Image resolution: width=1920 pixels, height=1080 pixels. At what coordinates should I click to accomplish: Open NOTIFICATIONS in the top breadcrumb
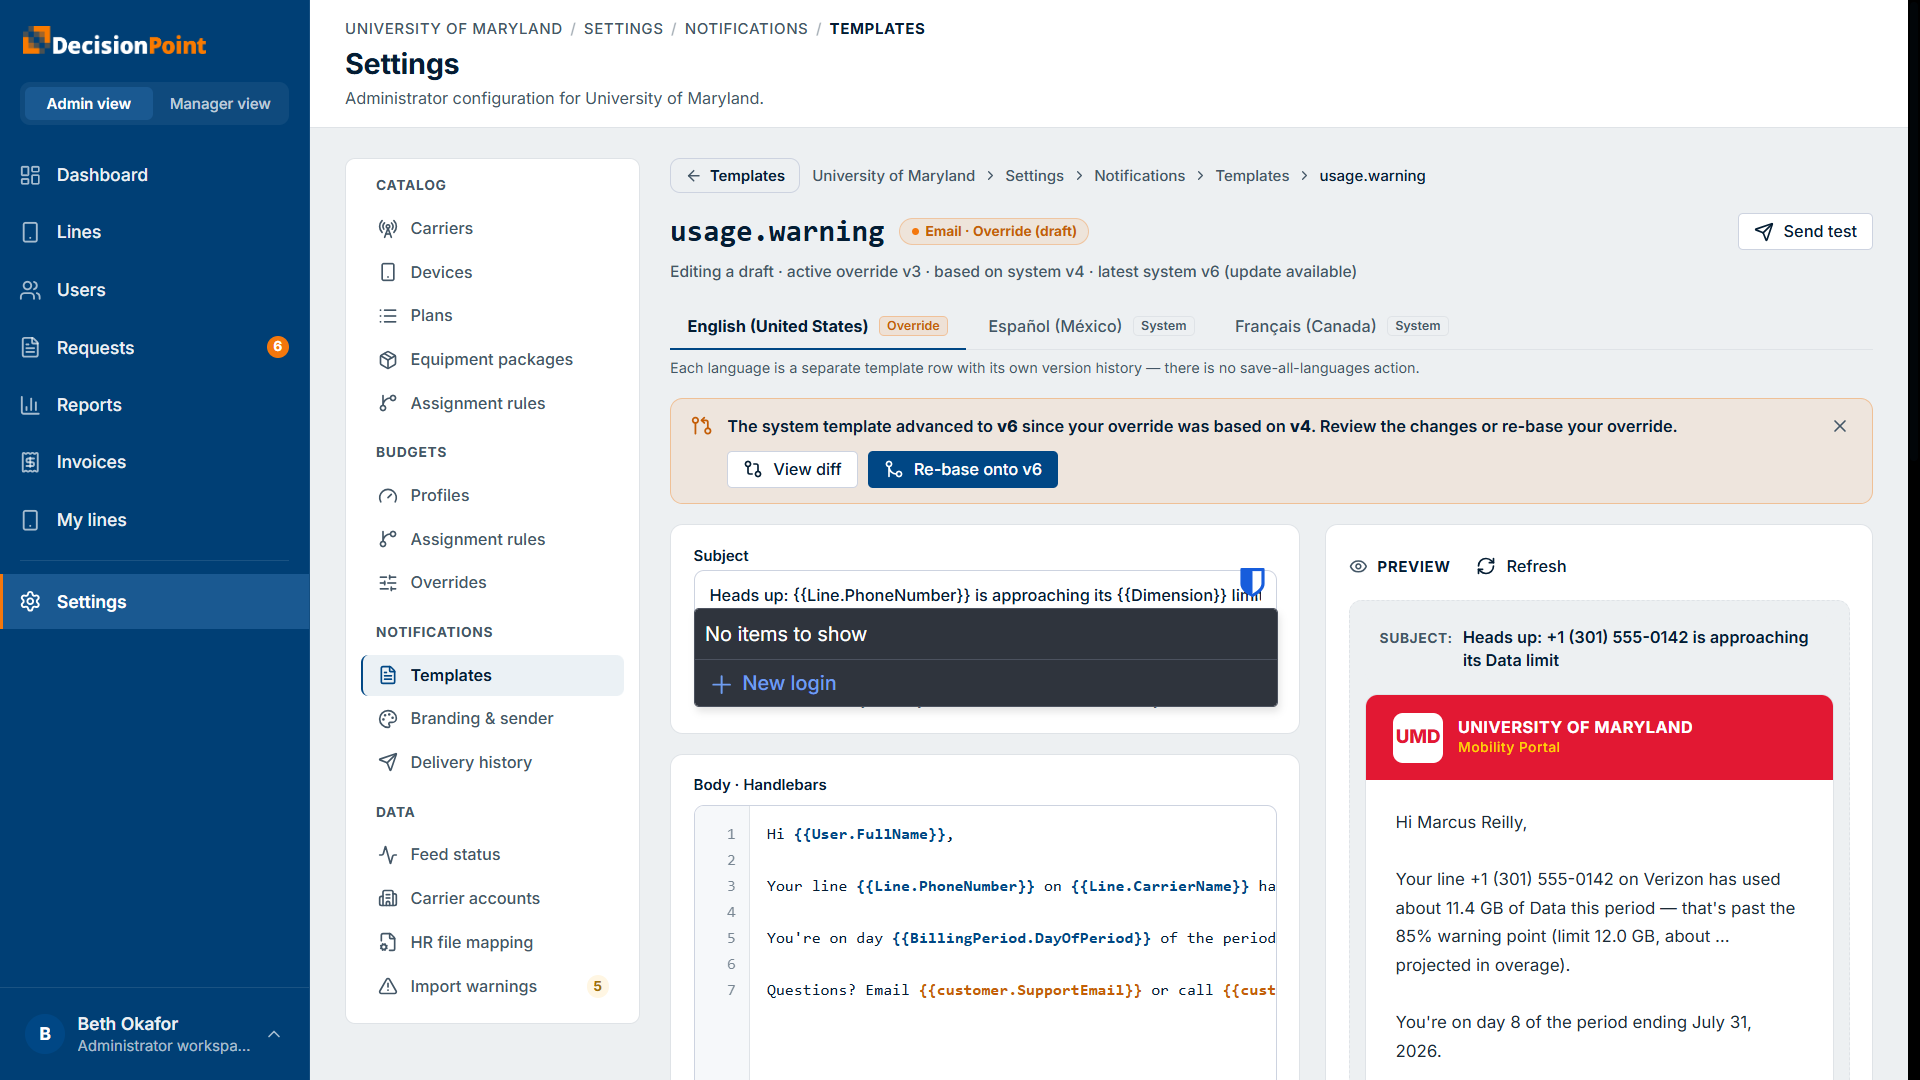[746, 29]
